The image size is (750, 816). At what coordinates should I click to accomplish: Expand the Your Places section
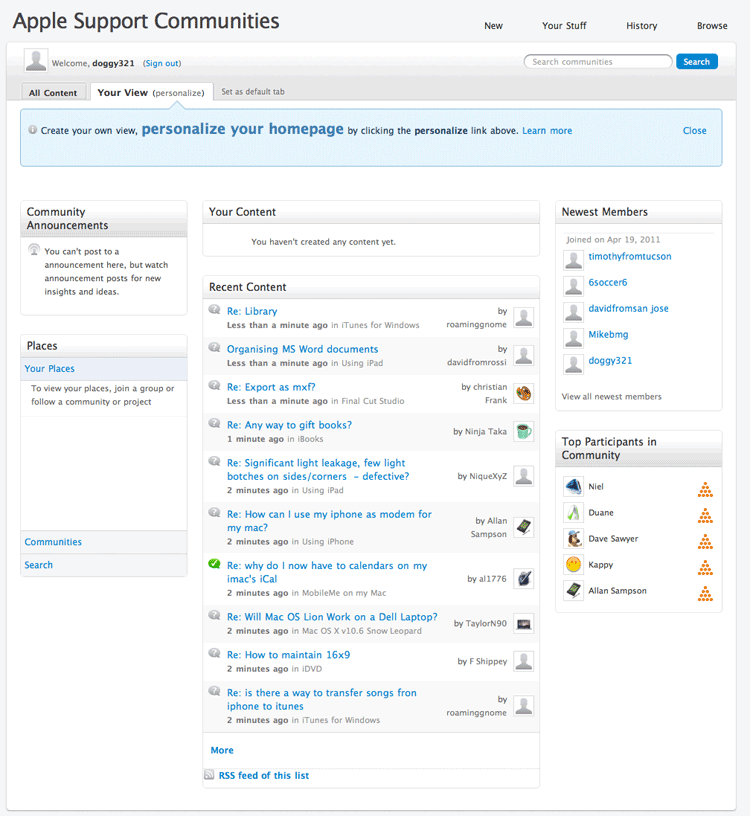coord(104,368)
